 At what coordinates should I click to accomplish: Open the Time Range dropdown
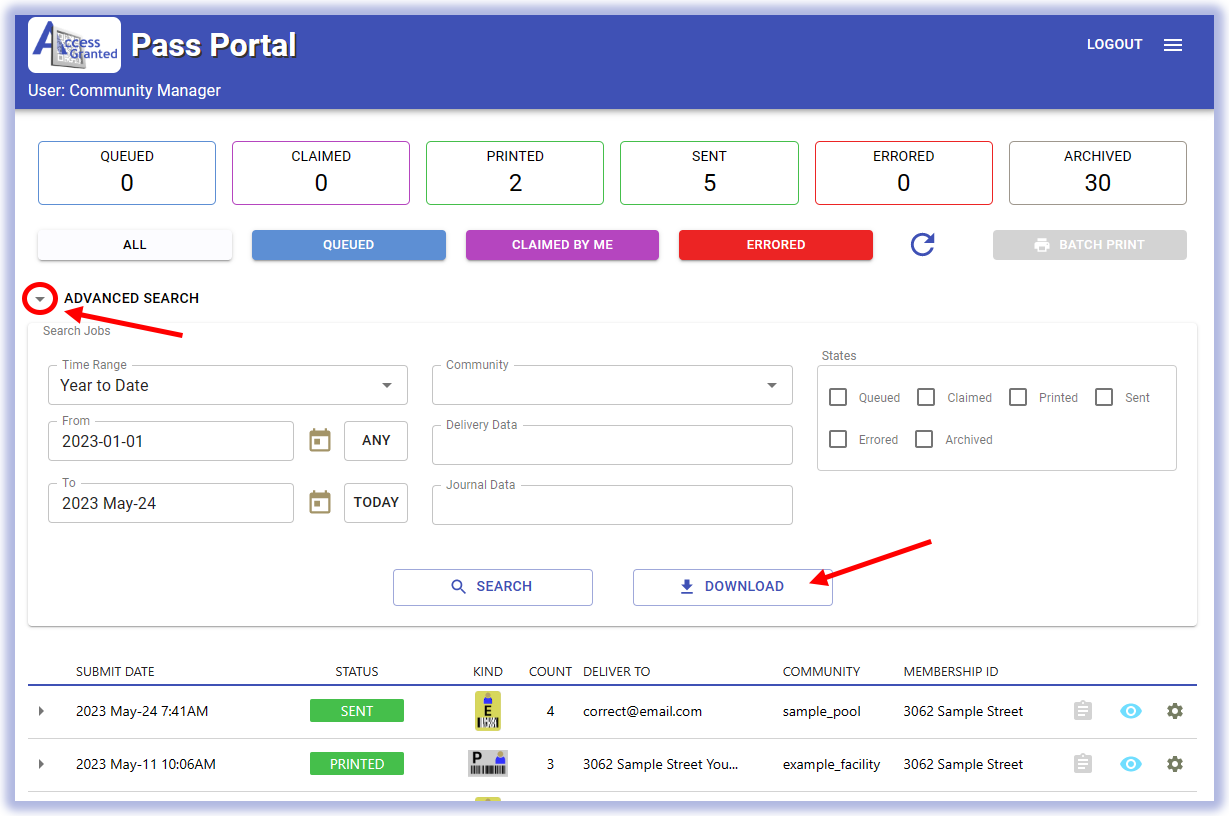[x=228, y=385]
